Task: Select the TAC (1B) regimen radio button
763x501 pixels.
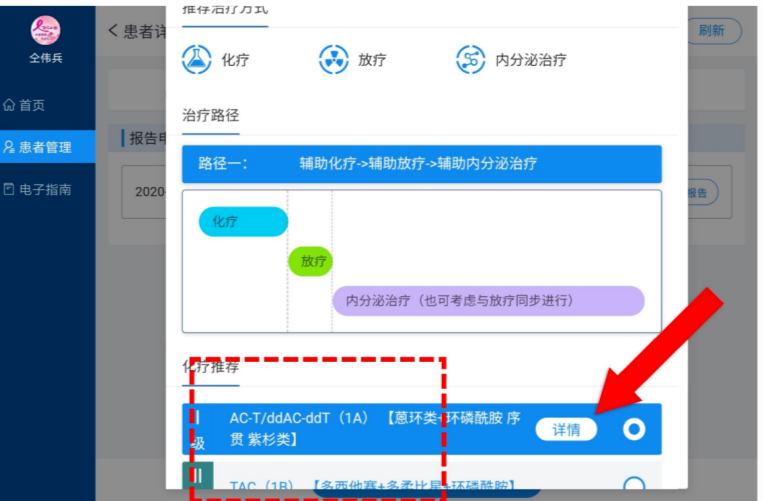Action: (x=633, y=487)
